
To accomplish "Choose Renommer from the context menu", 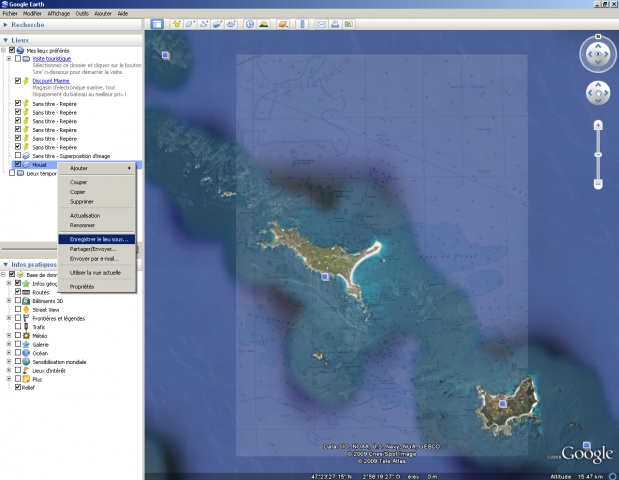I will point(97,225).
